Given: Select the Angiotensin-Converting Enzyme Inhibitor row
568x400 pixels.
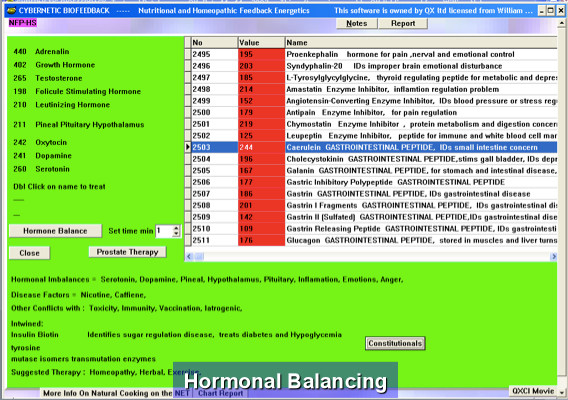Looking at the screenshot, I should (374, 101).
